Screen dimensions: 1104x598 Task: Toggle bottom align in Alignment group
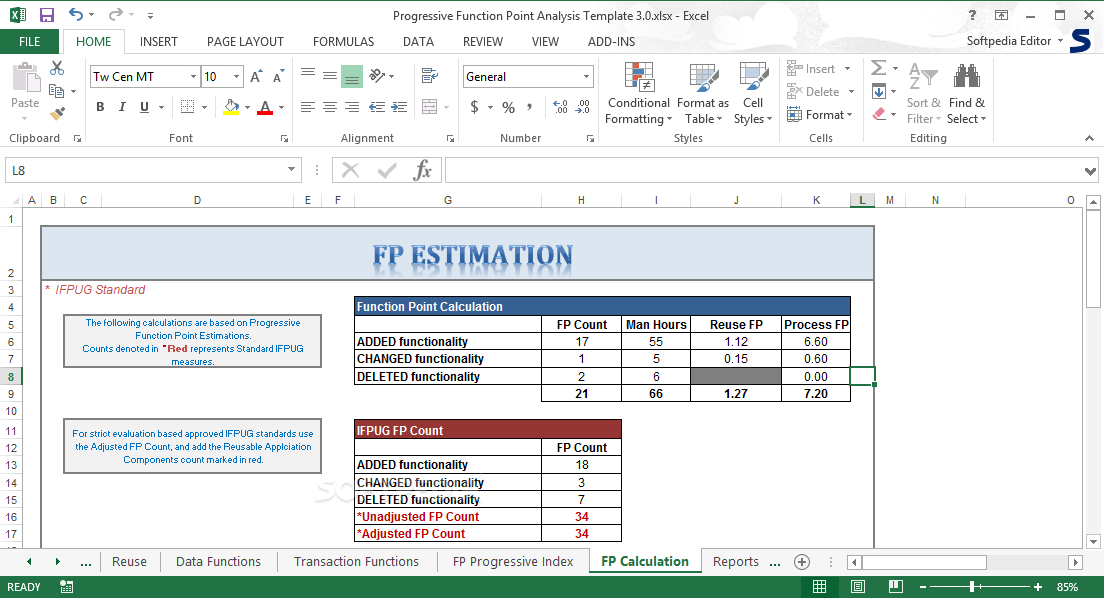point(351,76)
